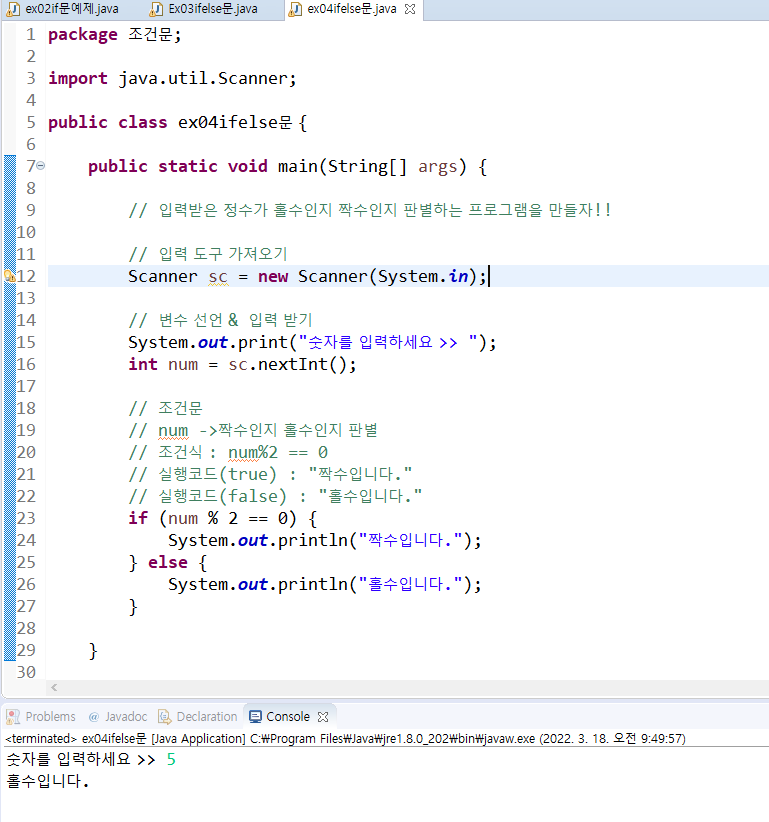769x822 pixels.
Task: Click the "홀수입니다." string on line 26
Action: pos(410,584)
